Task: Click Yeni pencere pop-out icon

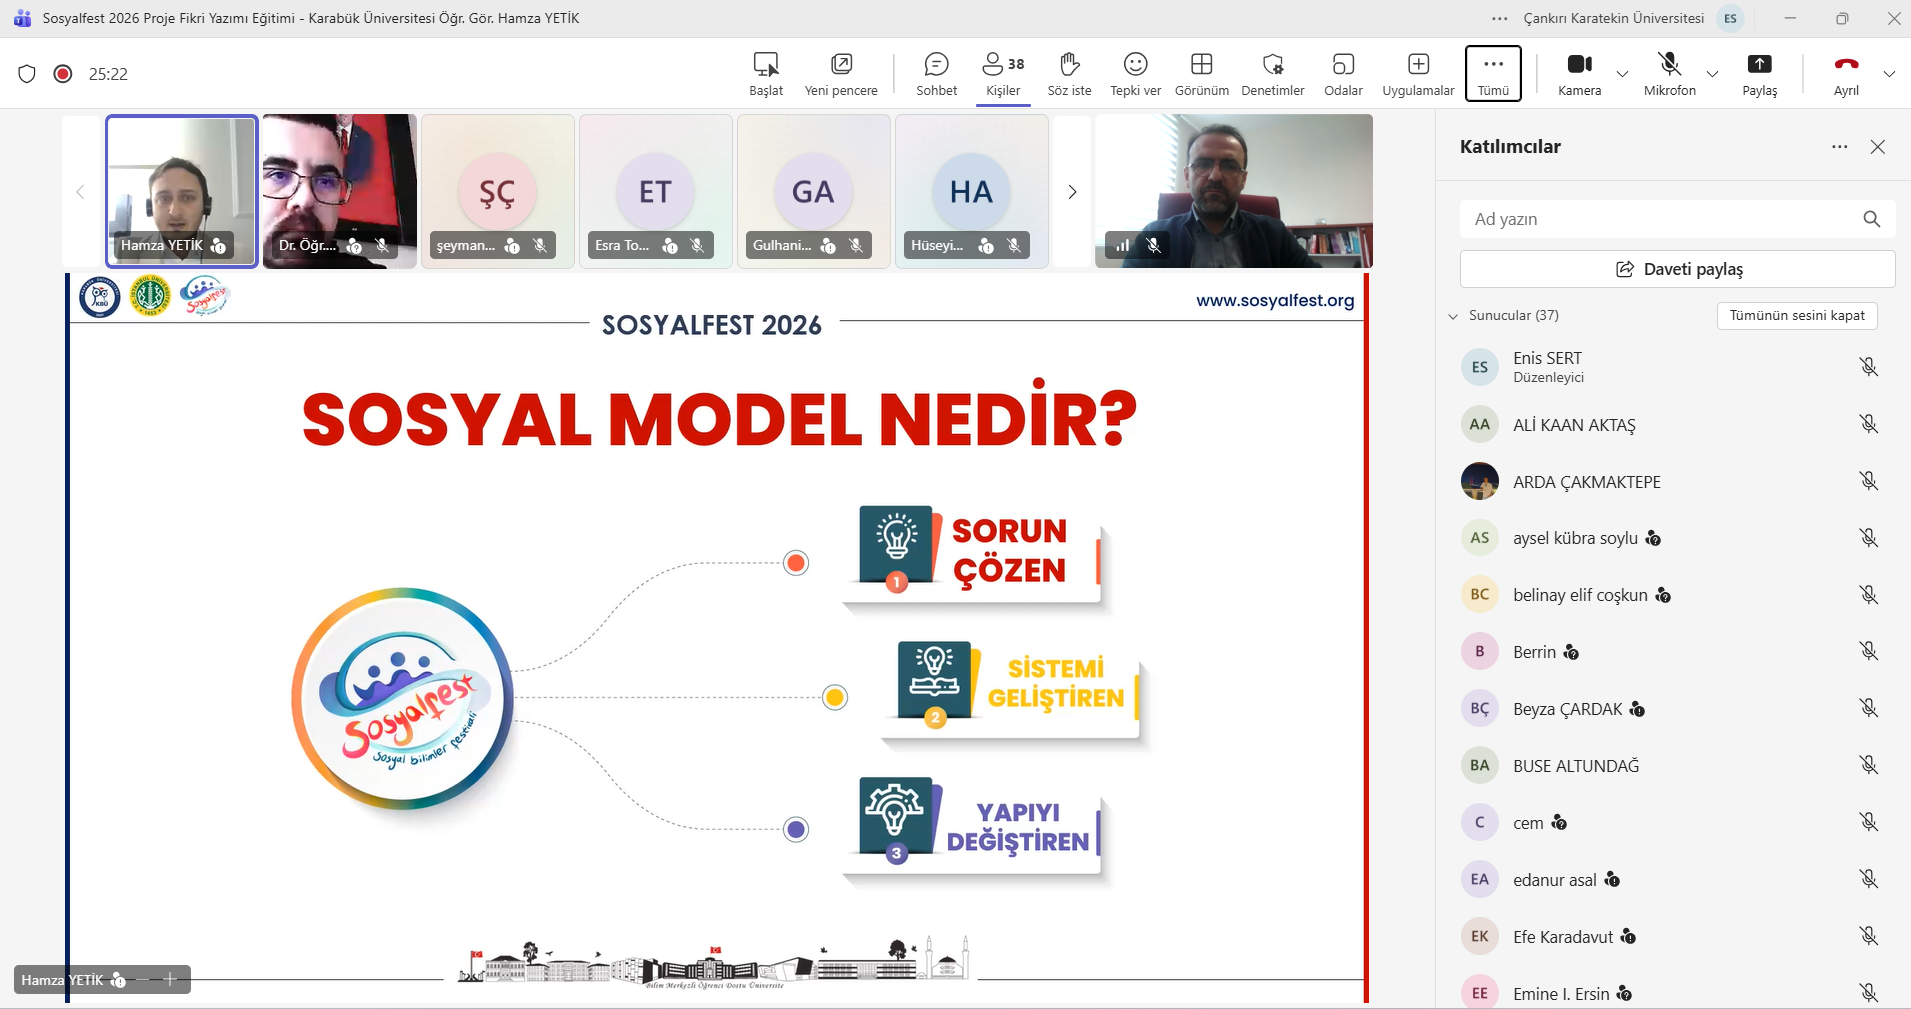Action: pyautogui.click(x=841, y=74)
